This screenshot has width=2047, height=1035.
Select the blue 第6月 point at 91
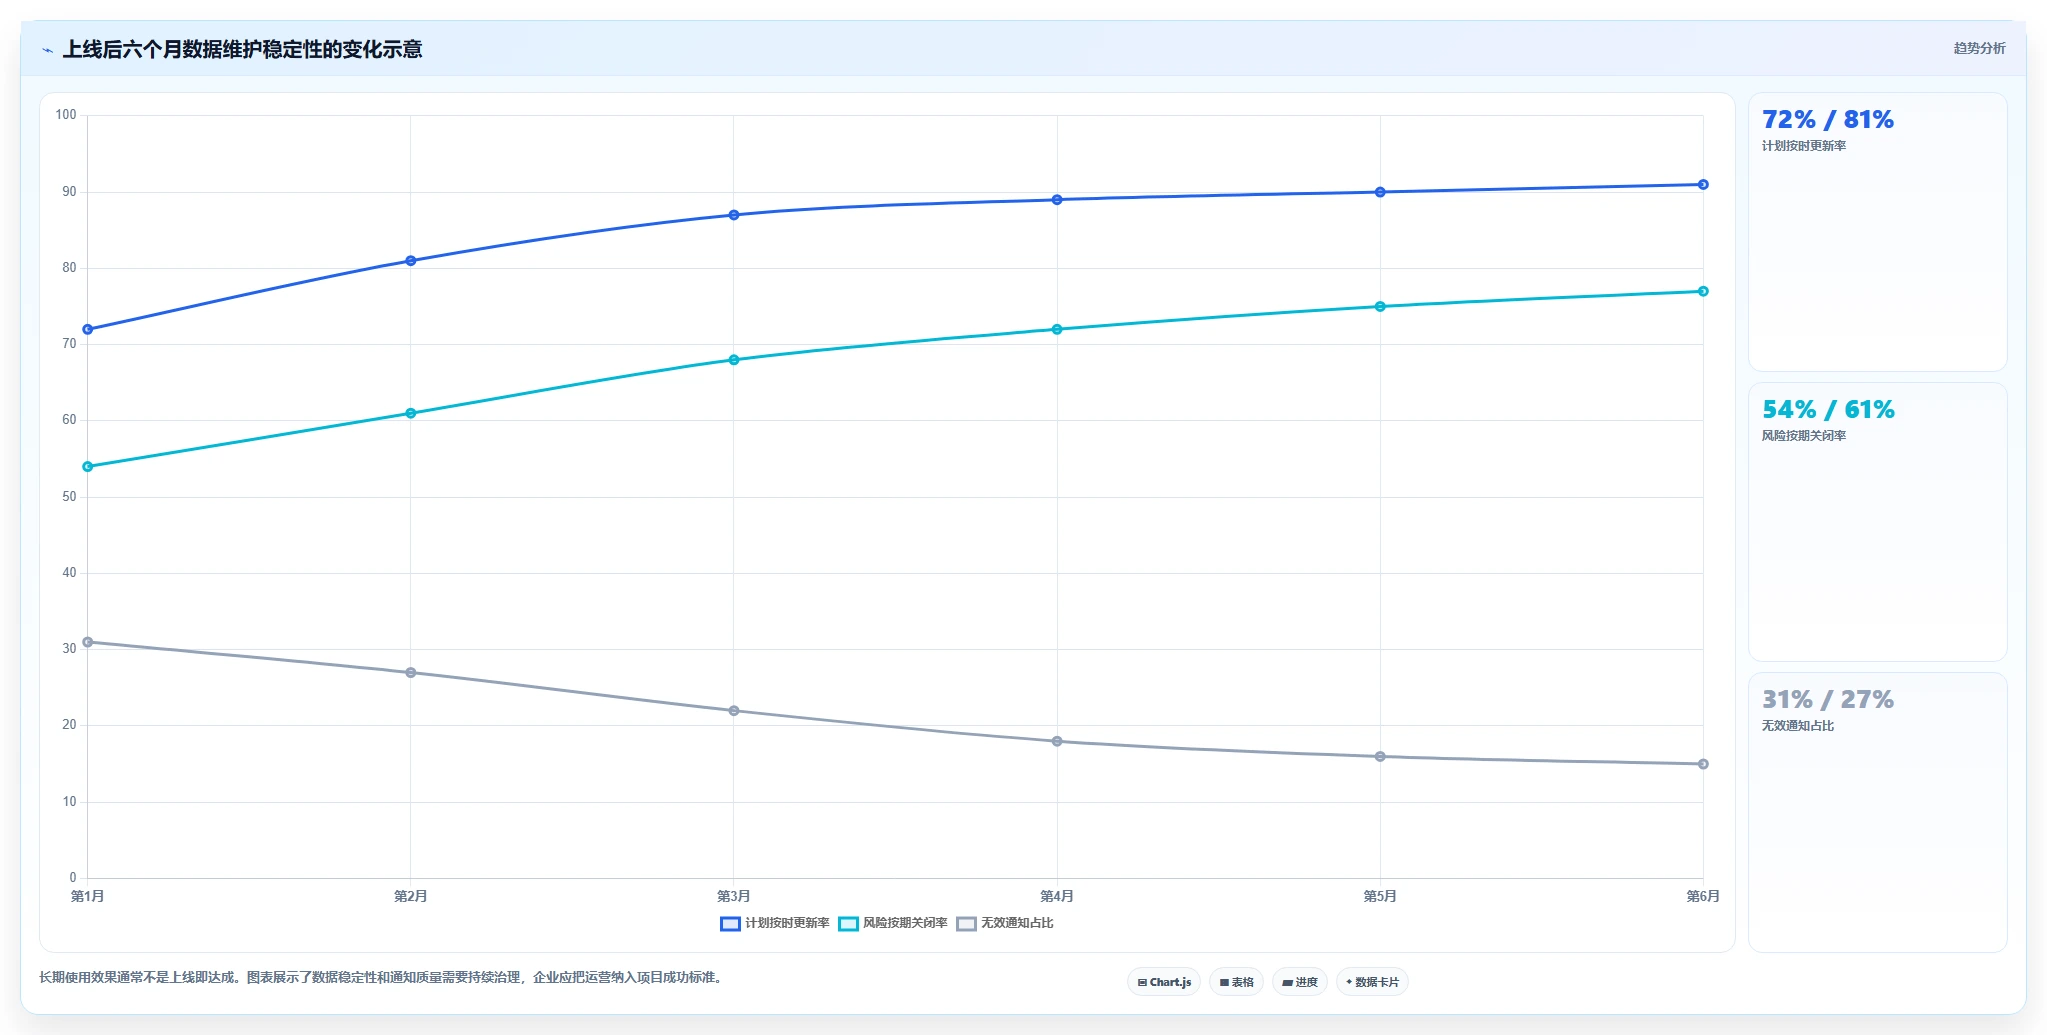point(1703,184)
